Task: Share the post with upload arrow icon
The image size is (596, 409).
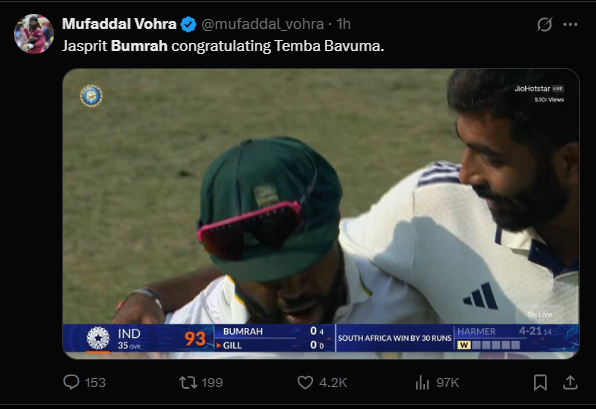Action: [x=570, y=382]
